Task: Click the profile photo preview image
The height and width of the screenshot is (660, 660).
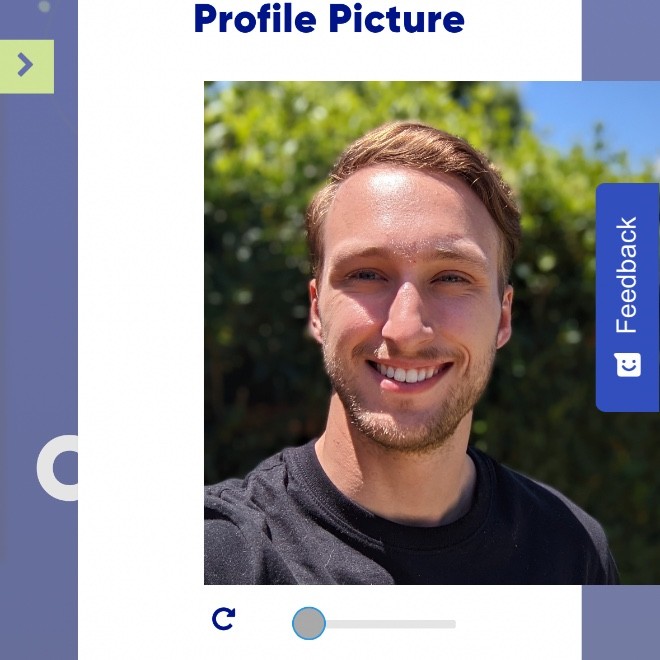Action: (x=432, y=333)
